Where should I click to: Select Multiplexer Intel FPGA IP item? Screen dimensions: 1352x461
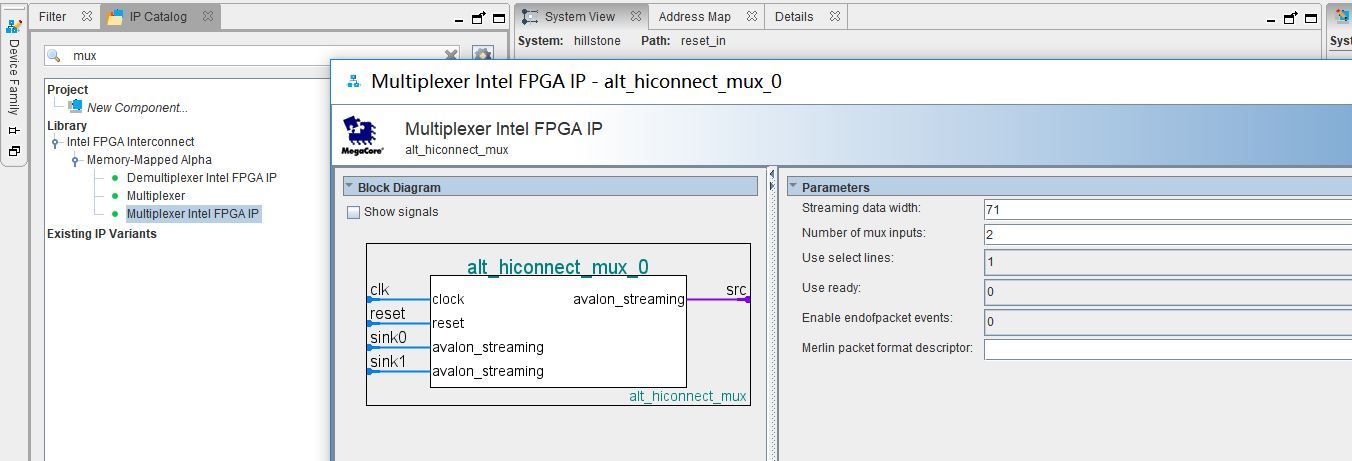coord(193,214)
